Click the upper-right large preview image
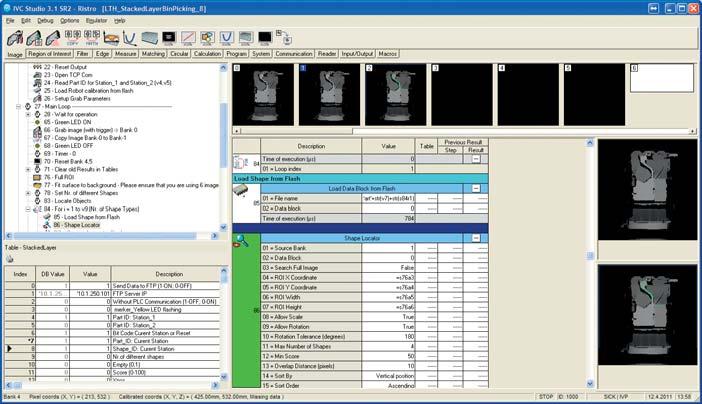702x404 pixels. click(647, 189)
